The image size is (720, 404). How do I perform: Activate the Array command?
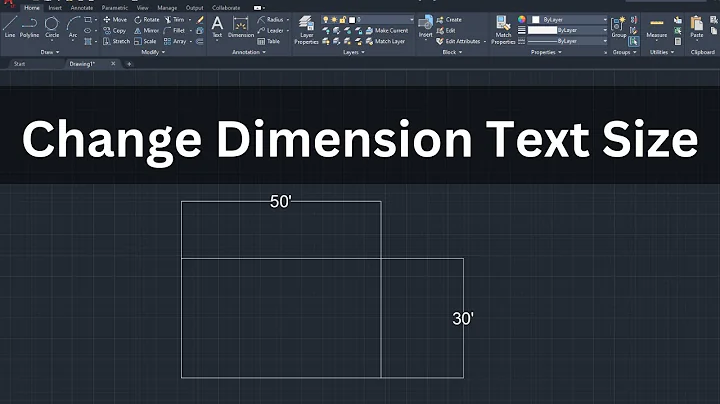tap(175, 41)
